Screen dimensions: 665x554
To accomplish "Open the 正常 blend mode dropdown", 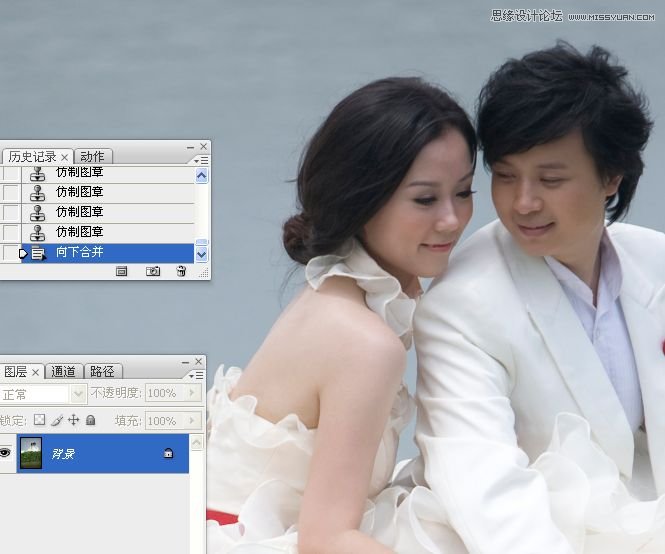I will (x=78, y=394).
